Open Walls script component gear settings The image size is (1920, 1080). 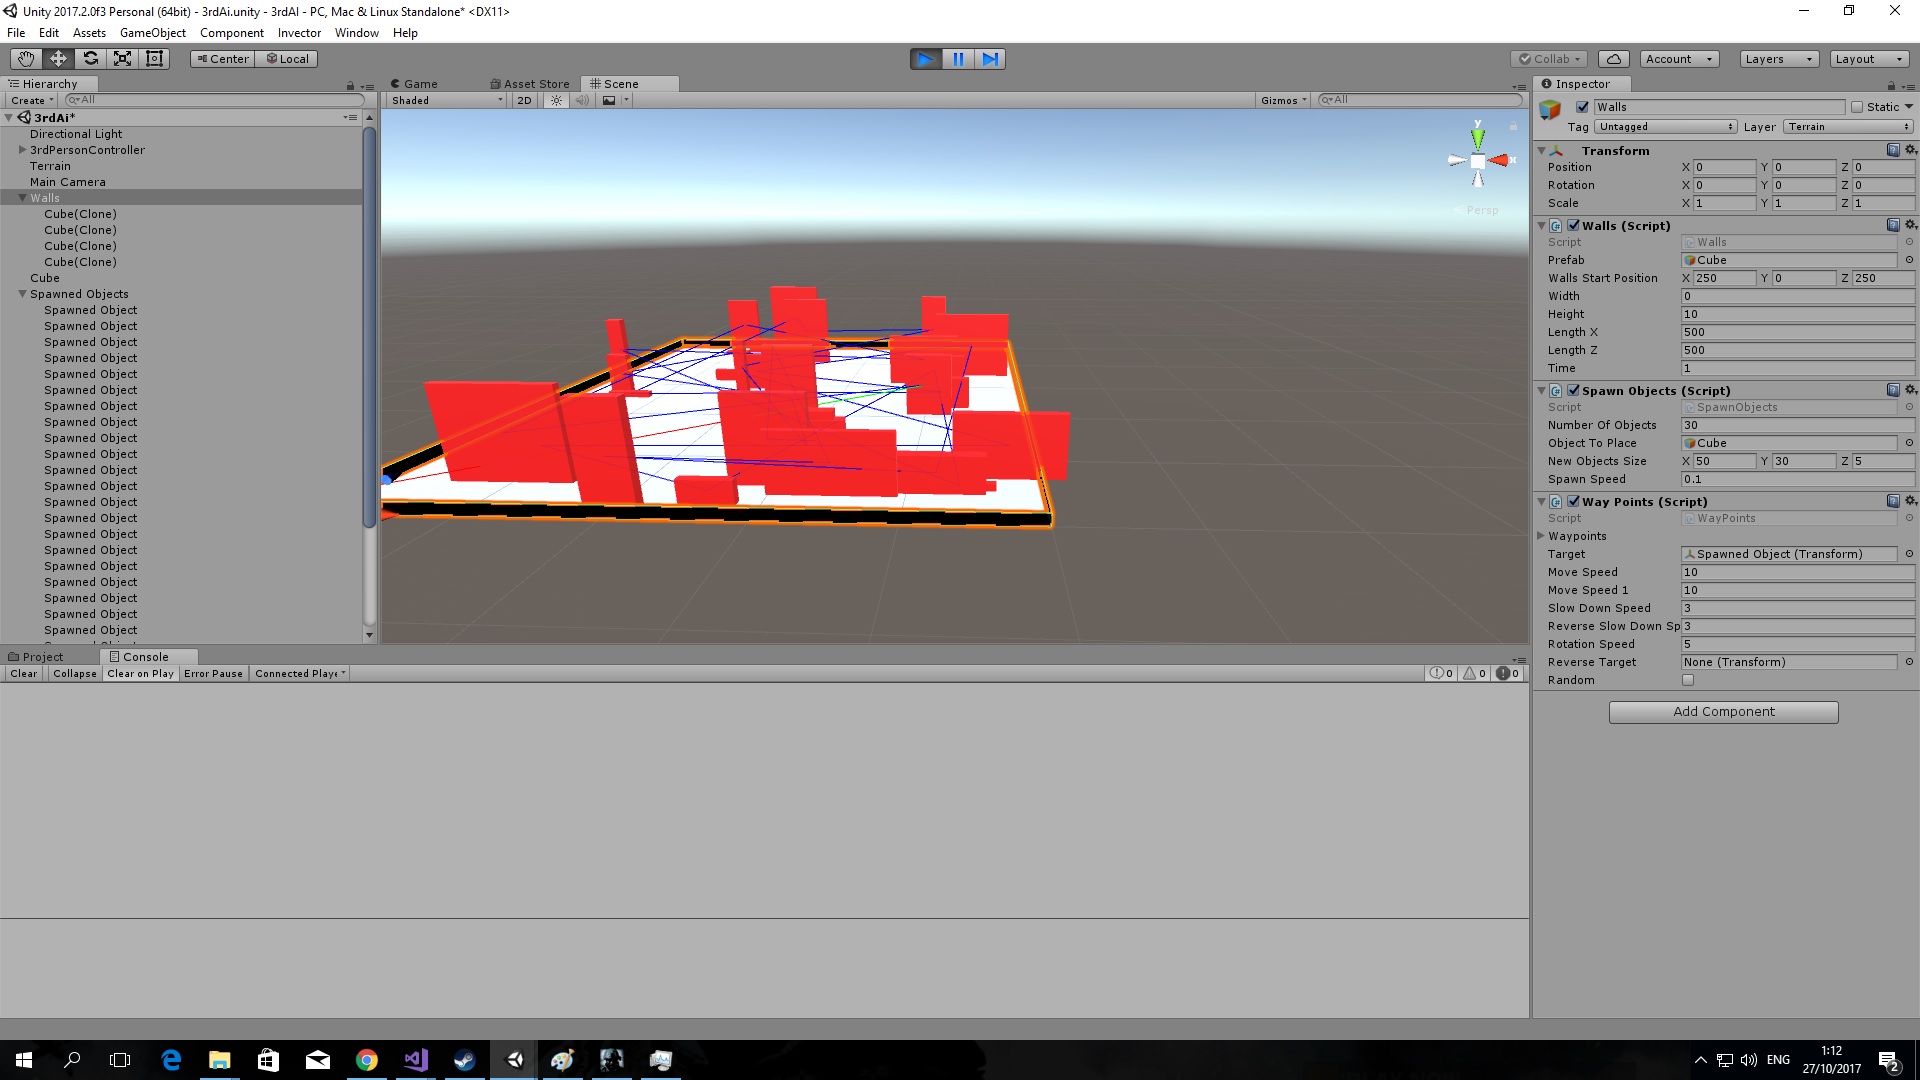point(1910,225)
